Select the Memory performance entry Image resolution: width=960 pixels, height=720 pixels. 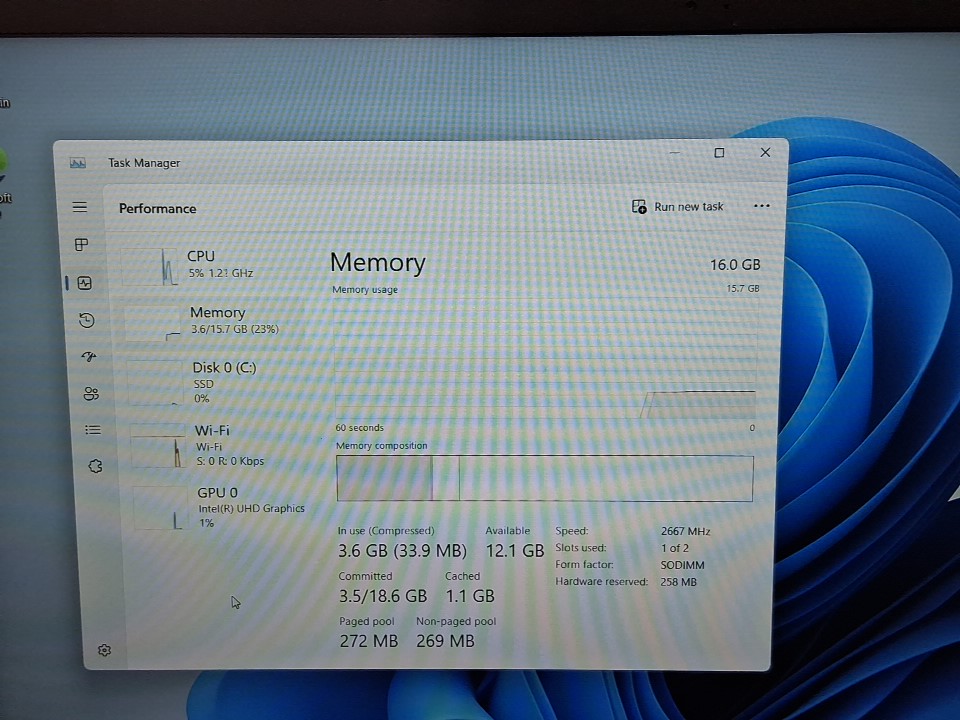pos(220,320)
